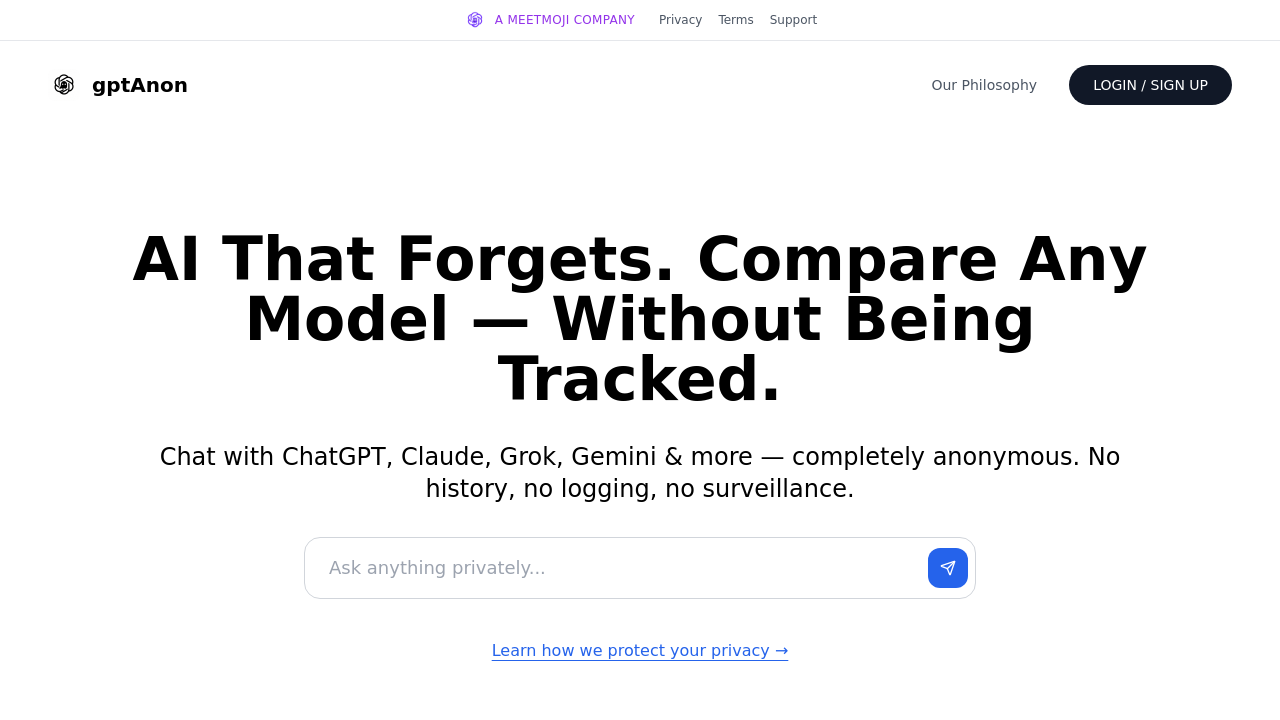Click the LOGIN / SIGN UP button
The image size is (1280, 720).
pyautogui.click(x=1150, y=84)
